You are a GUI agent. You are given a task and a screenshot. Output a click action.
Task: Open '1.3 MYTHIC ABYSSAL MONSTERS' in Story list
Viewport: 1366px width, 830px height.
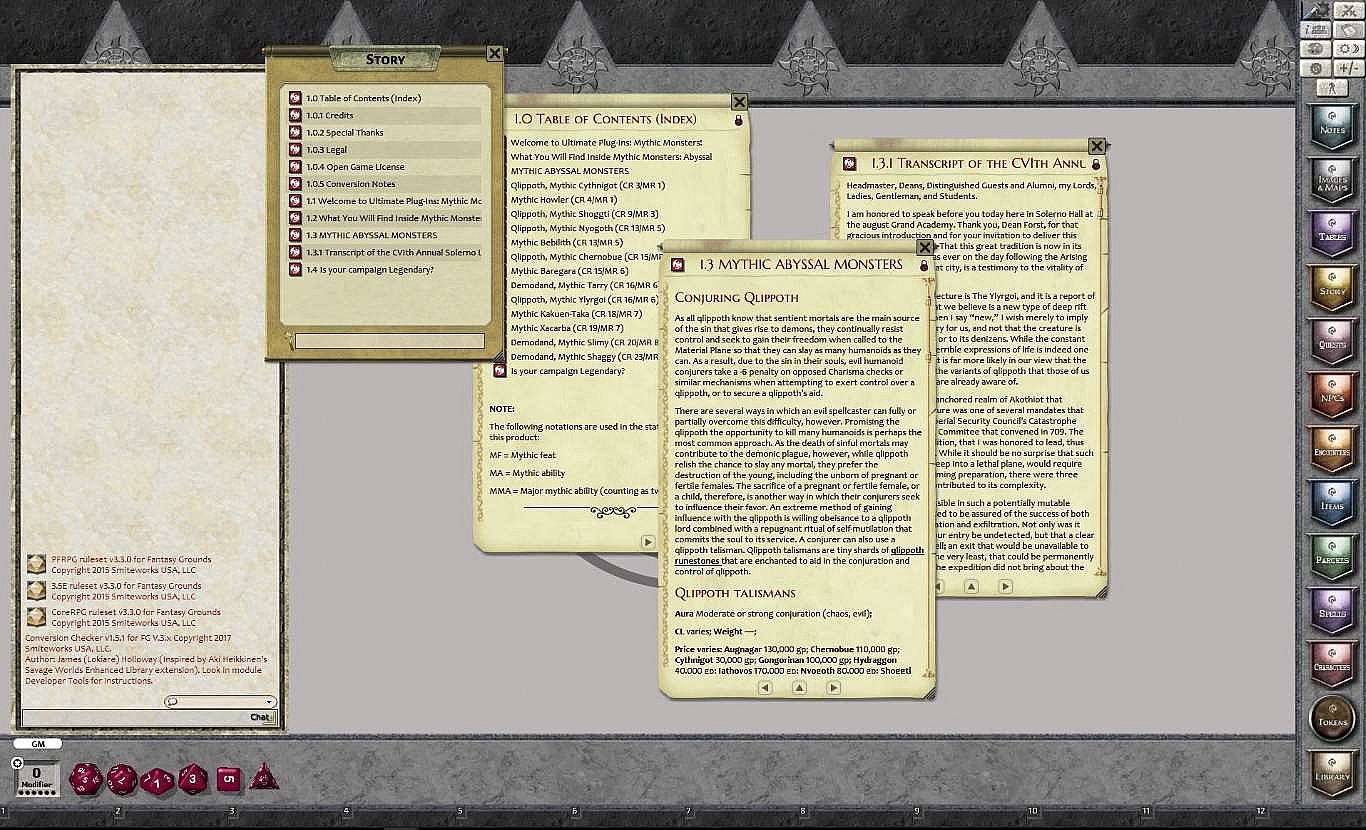[385, 235]
